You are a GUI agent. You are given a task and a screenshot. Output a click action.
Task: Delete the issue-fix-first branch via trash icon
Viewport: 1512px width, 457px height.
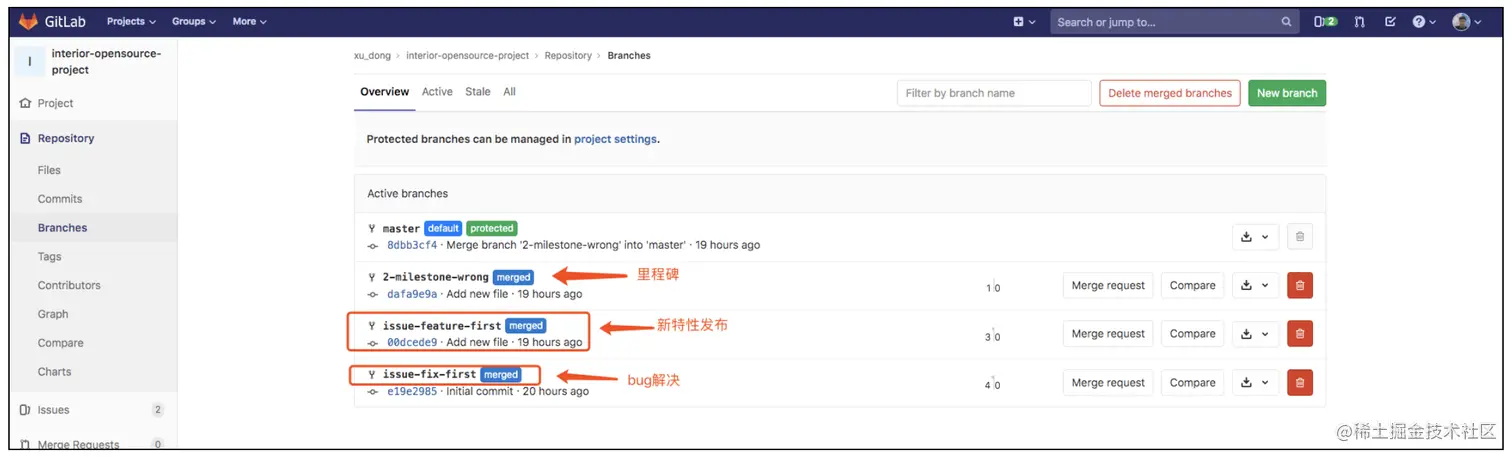(1300, 382)
